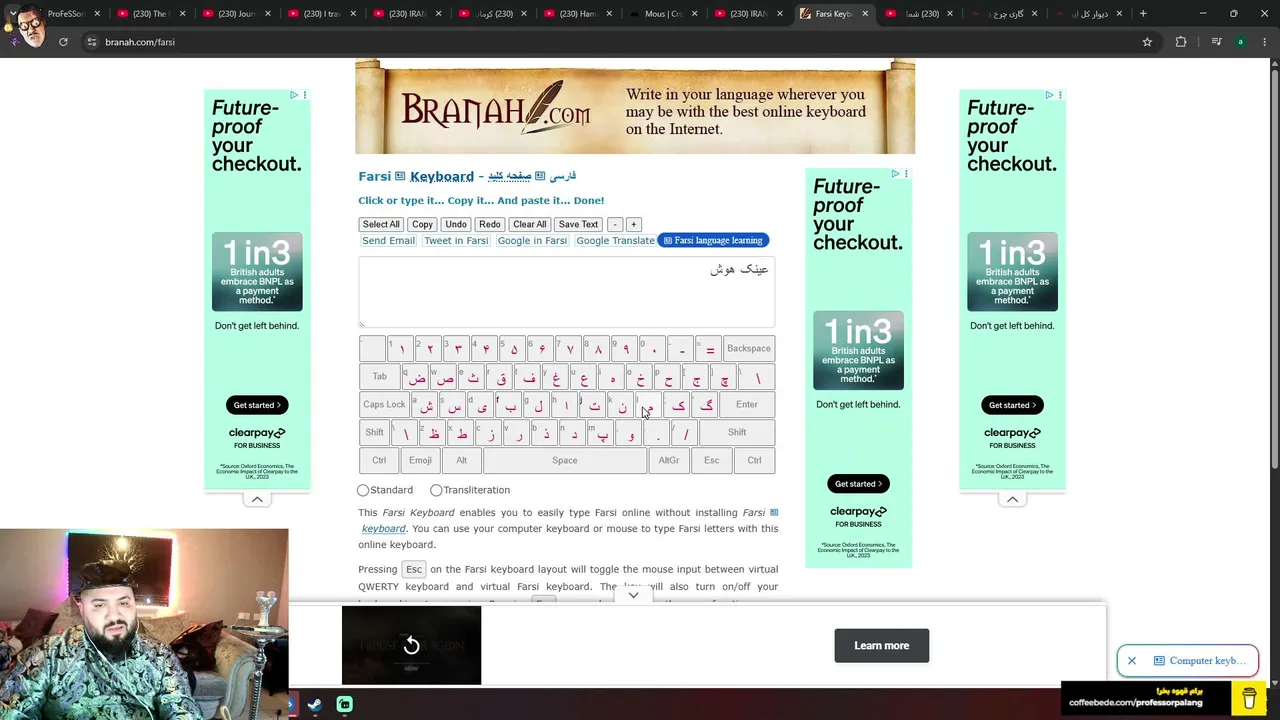Hit the virtual Enter key
1280x720 pixels.
pyautogui.click(x=747, y=404)
